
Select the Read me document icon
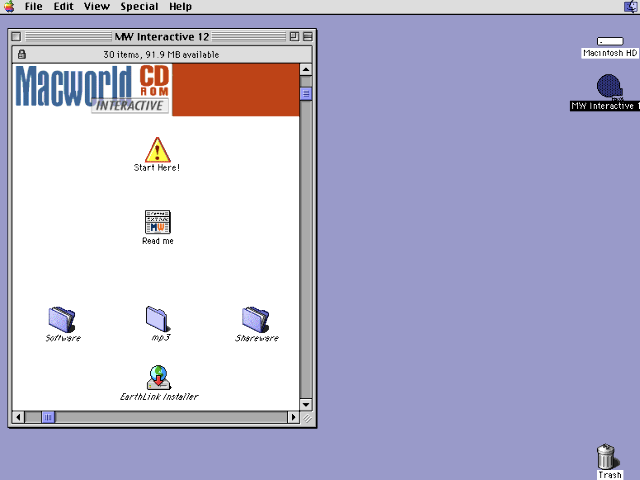pyautogui.click(x=158, y=222)
